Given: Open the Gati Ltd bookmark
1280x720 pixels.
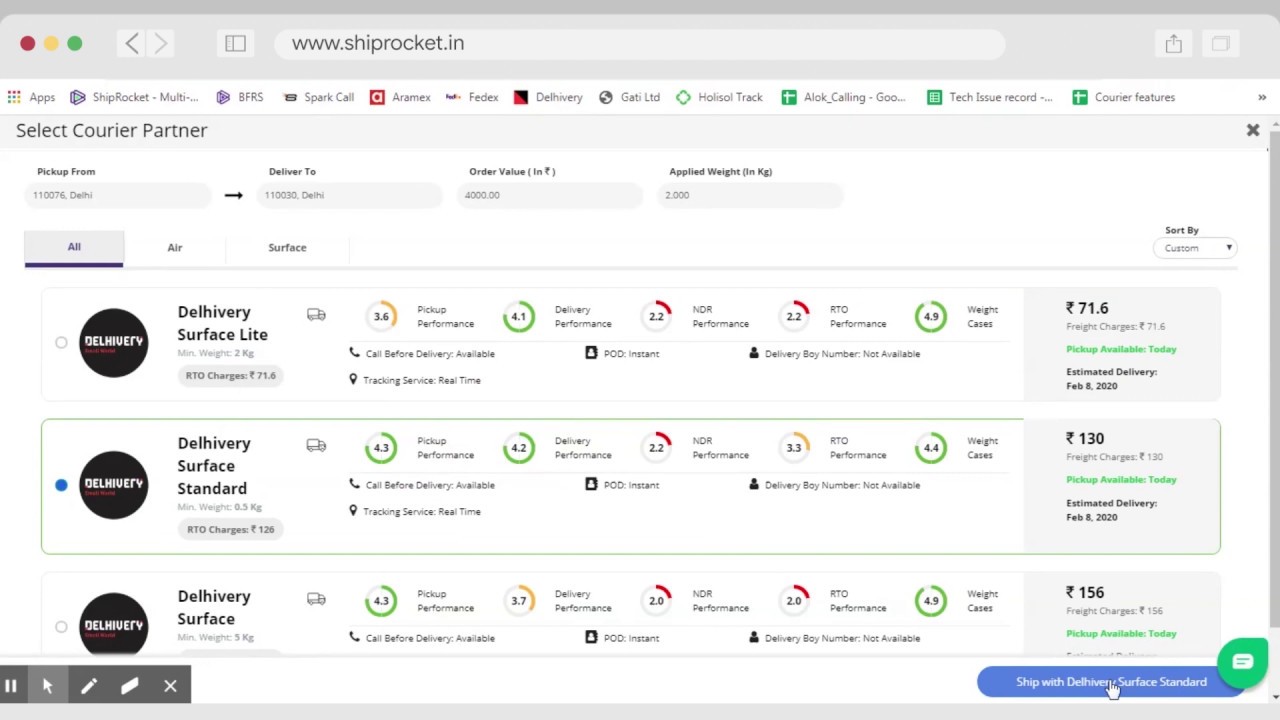Looking at the screenshot, I should click(630, 97).
